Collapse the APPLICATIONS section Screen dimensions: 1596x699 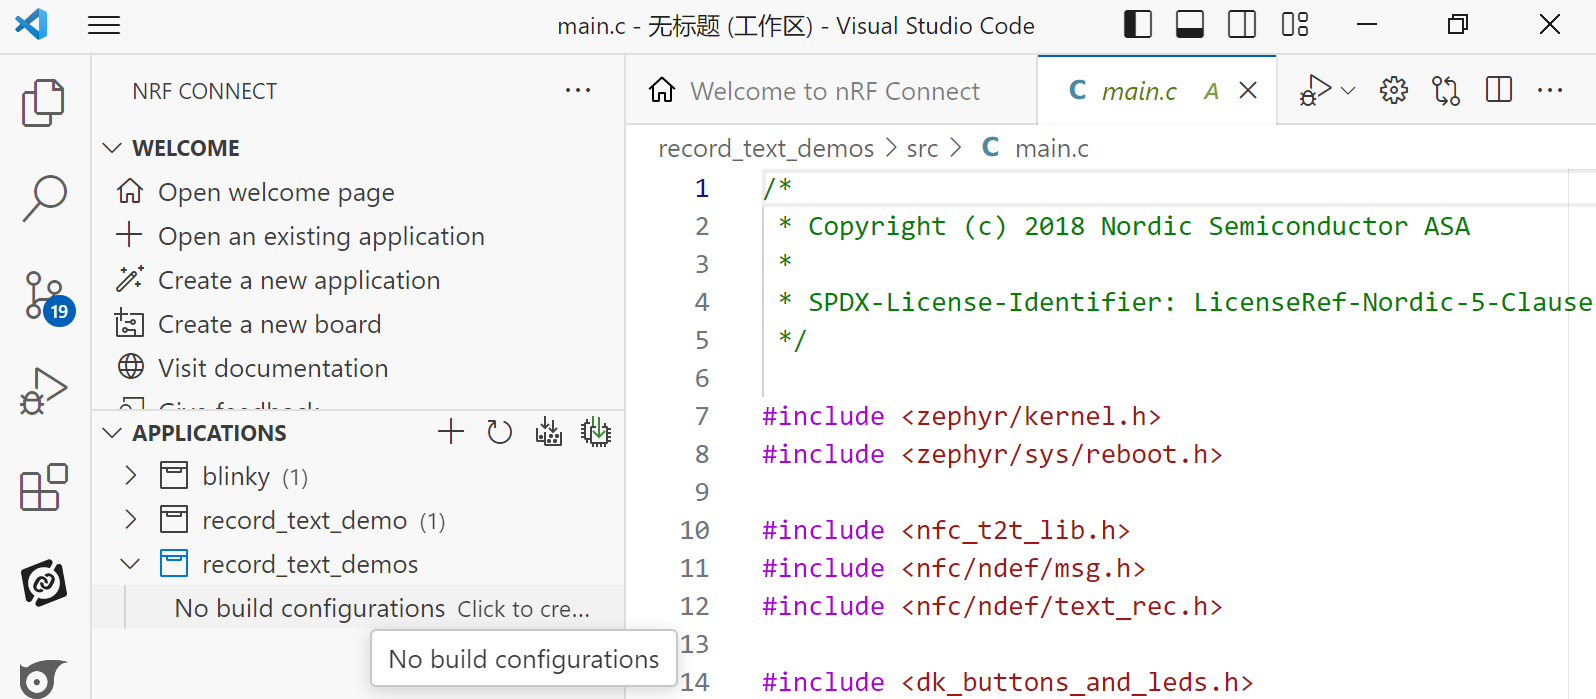[112, 433]
